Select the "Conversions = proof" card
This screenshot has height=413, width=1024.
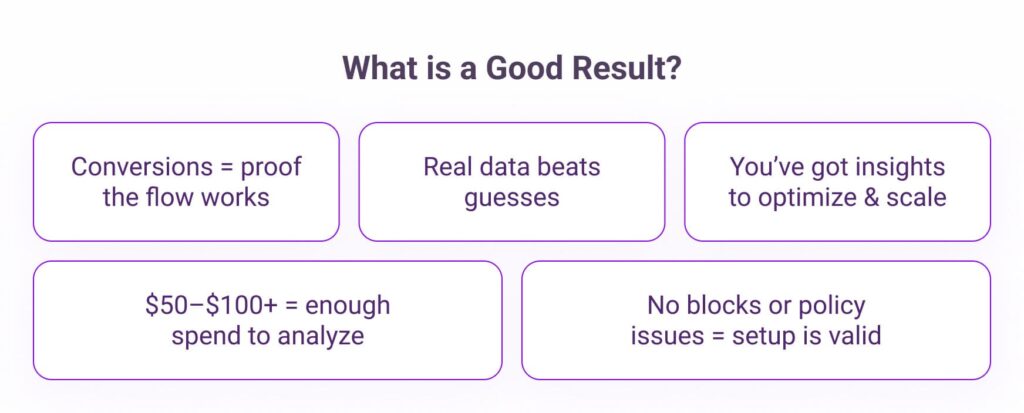[186, 182]
